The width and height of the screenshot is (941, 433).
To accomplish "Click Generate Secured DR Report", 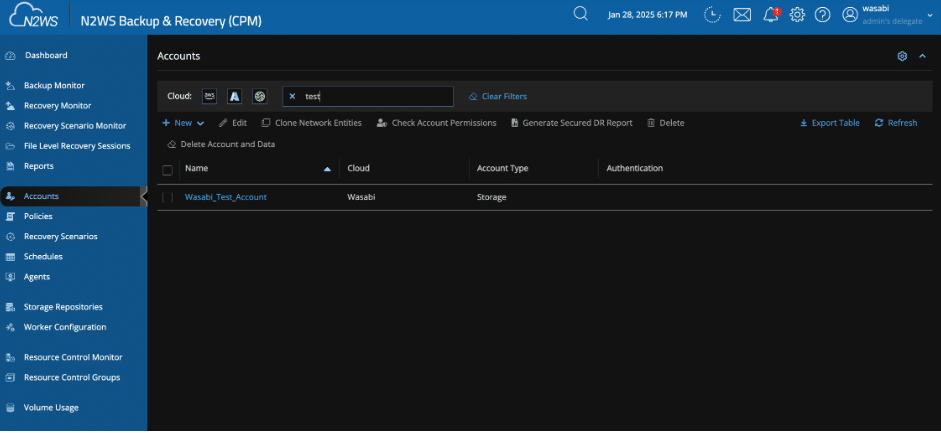I will pos(571,123).
